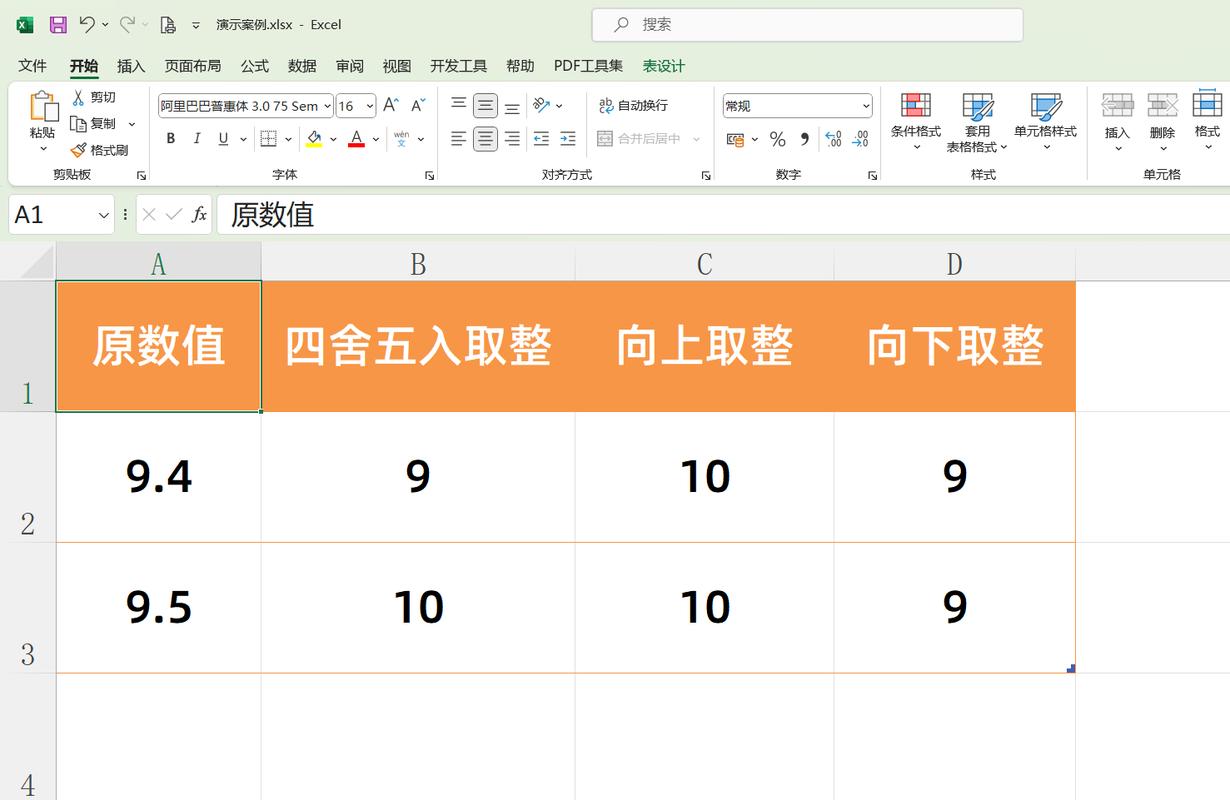Switch to the Review (审阅) tab
Screen dimensions: 1230x800
[350, 66]
